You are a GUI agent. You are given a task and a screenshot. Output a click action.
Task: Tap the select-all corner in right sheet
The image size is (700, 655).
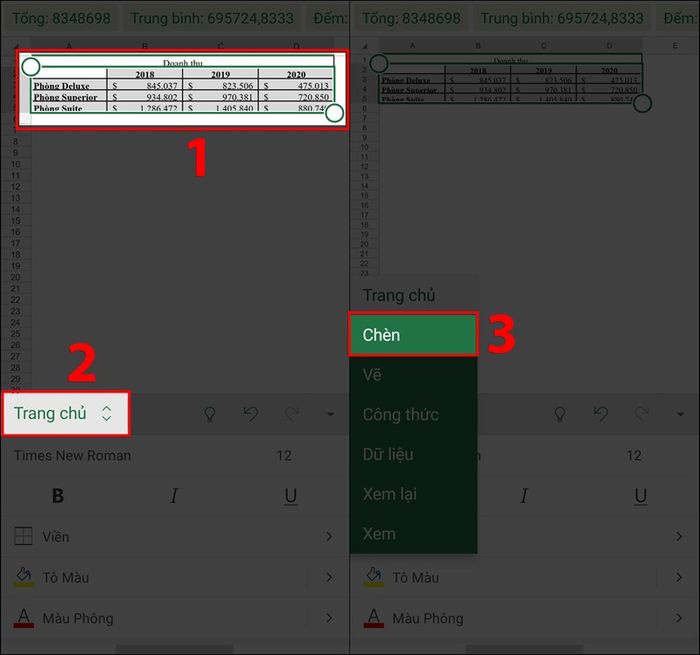tap(365, 46)
